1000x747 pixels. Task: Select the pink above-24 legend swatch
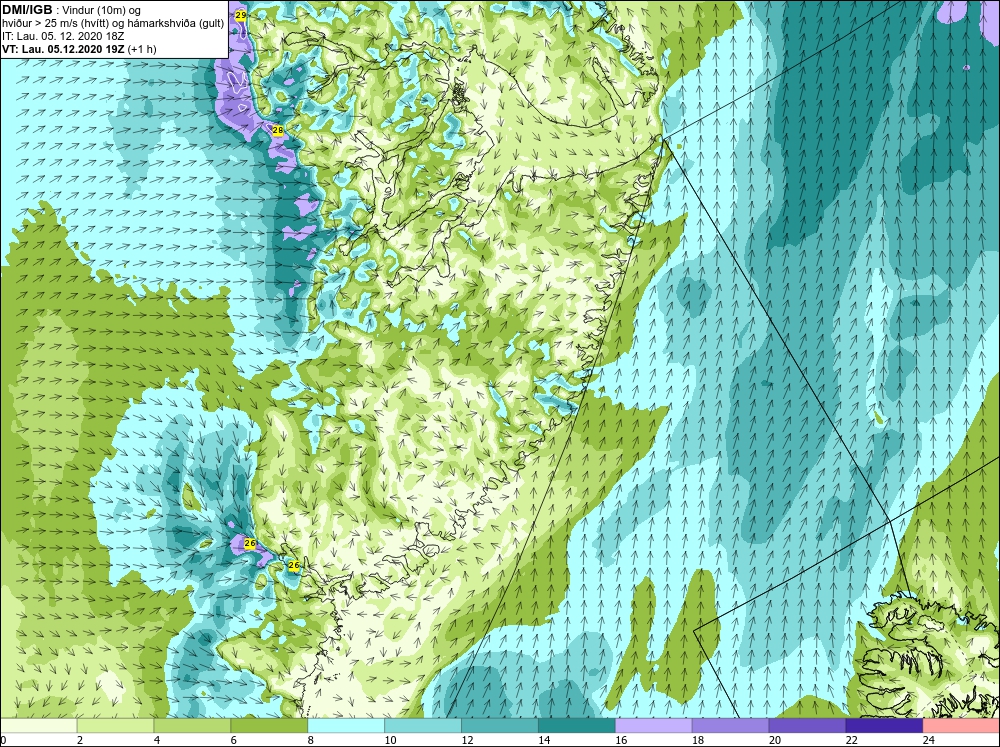pyautogui.click(x=961, y=725)
